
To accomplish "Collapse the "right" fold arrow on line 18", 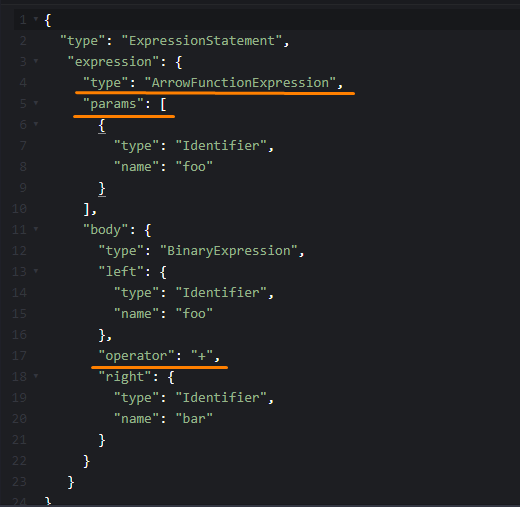I will pos(36,376).
